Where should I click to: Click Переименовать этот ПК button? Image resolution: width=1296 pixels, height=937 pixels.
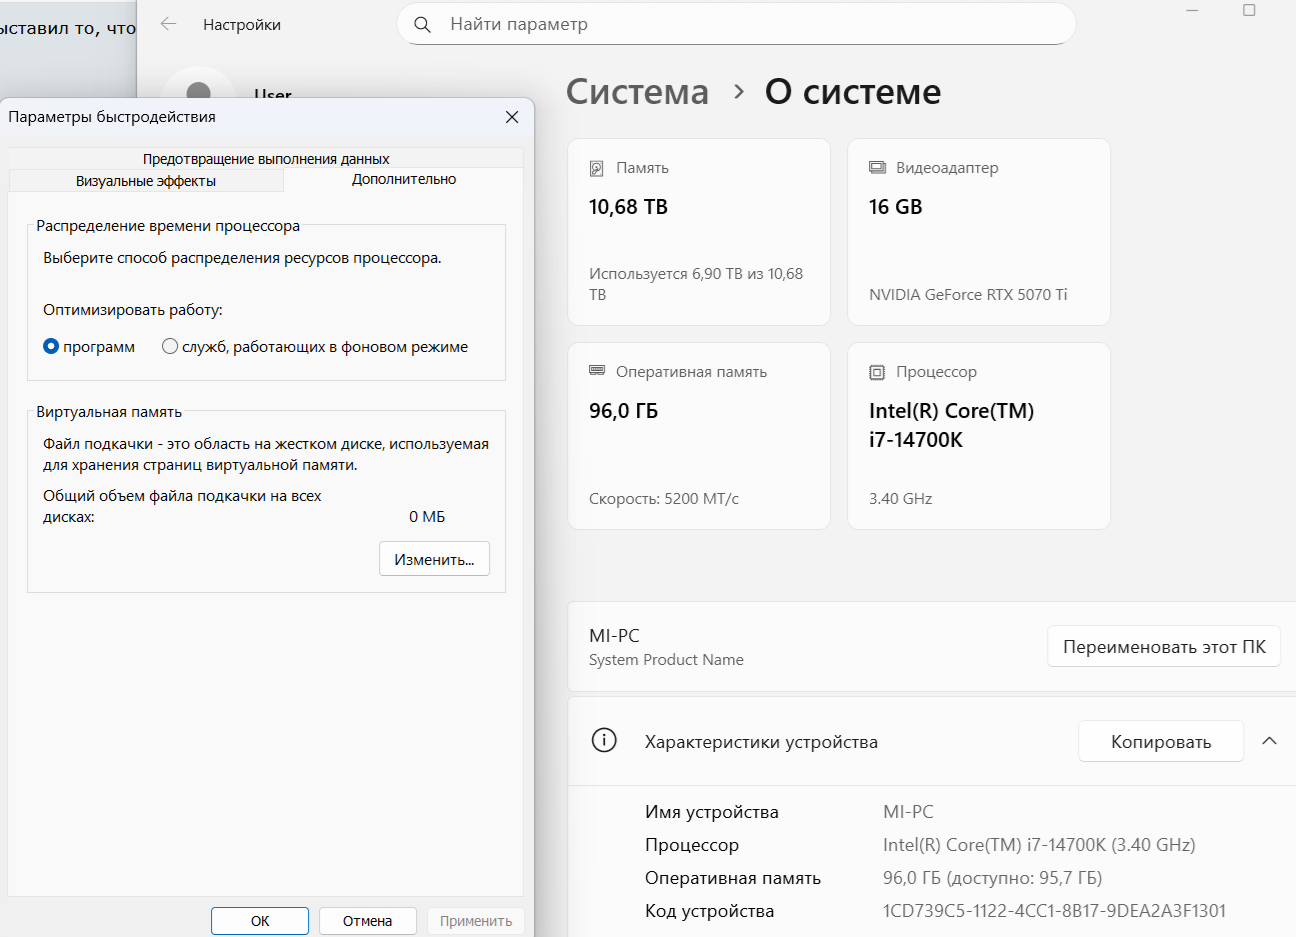1164,647
